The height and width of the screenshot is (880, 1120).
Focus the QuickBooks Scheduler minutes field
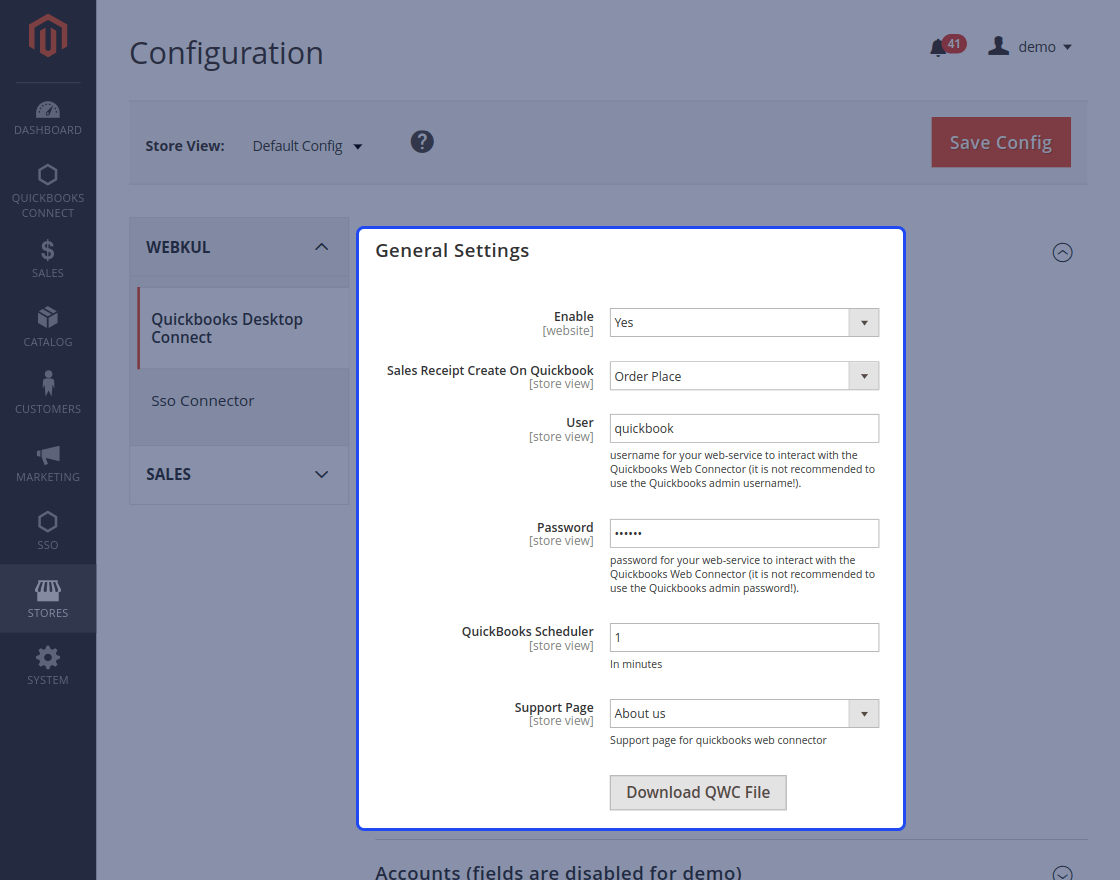coord(744,637)
